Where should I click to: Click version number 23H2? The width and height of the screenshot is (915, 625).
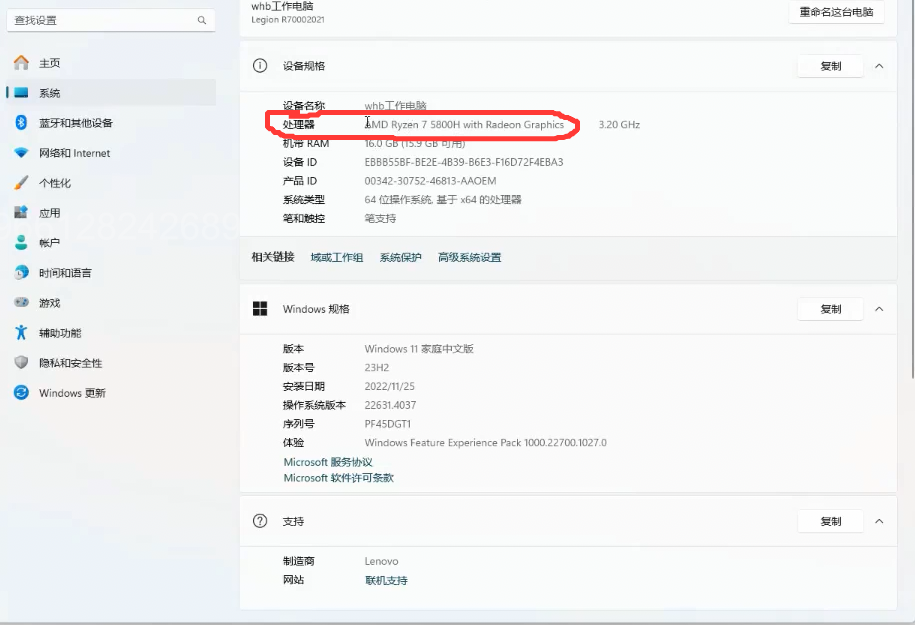377,368
